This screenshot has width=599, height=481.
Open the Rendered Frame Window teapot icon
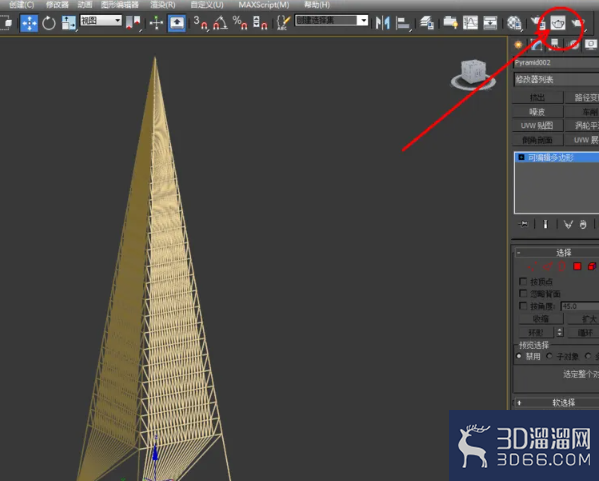(x=558, y=23)
